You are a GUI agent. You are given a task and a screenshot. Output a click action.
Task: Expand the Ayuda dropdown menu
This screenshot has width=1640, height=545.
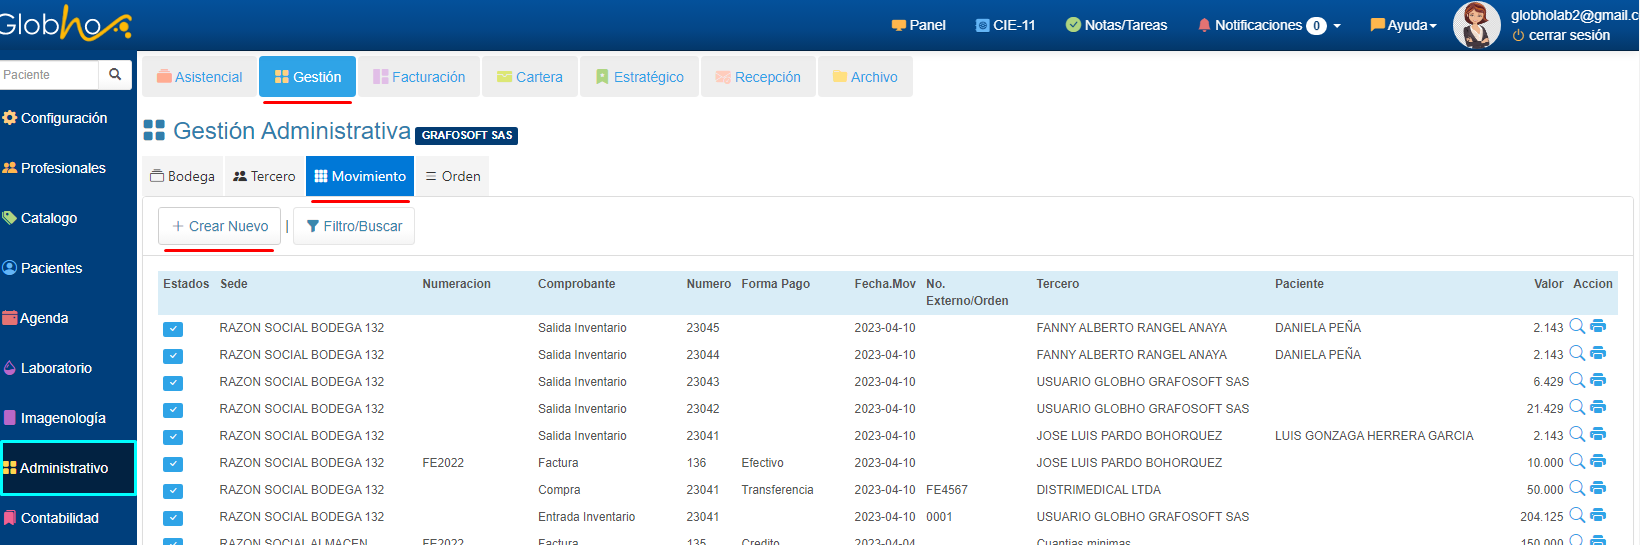pyautogui.click(x=1404, y=25)
